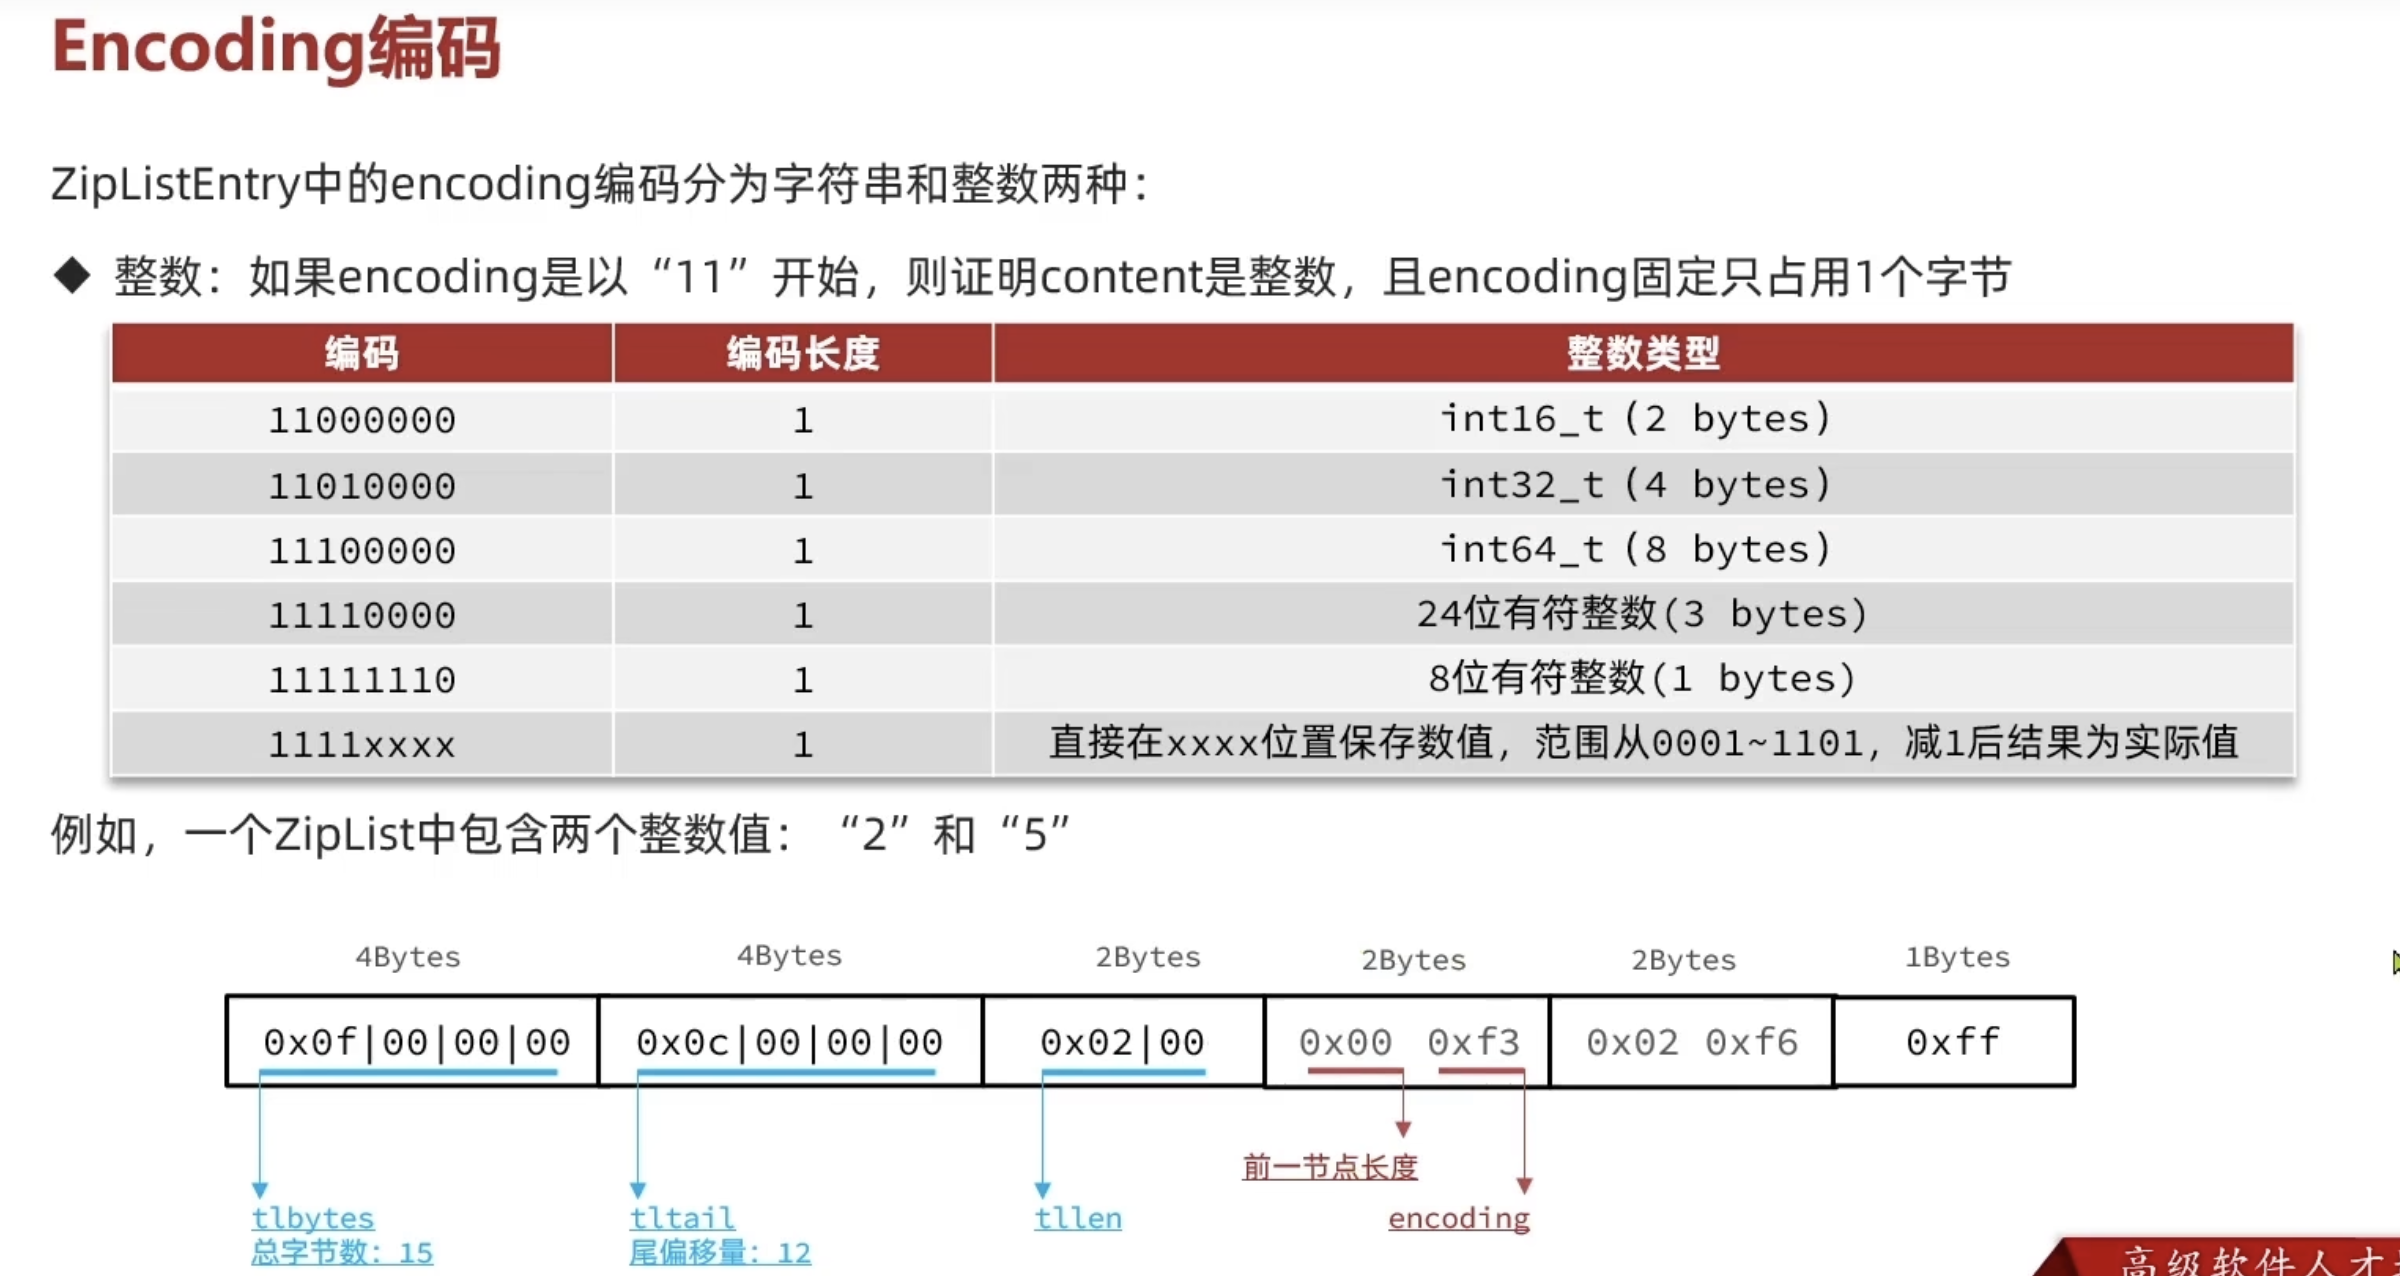This screenshot has height=1276, width=2400.
Task: Click the 0xff byte box
Action: click(1952, 1042)
